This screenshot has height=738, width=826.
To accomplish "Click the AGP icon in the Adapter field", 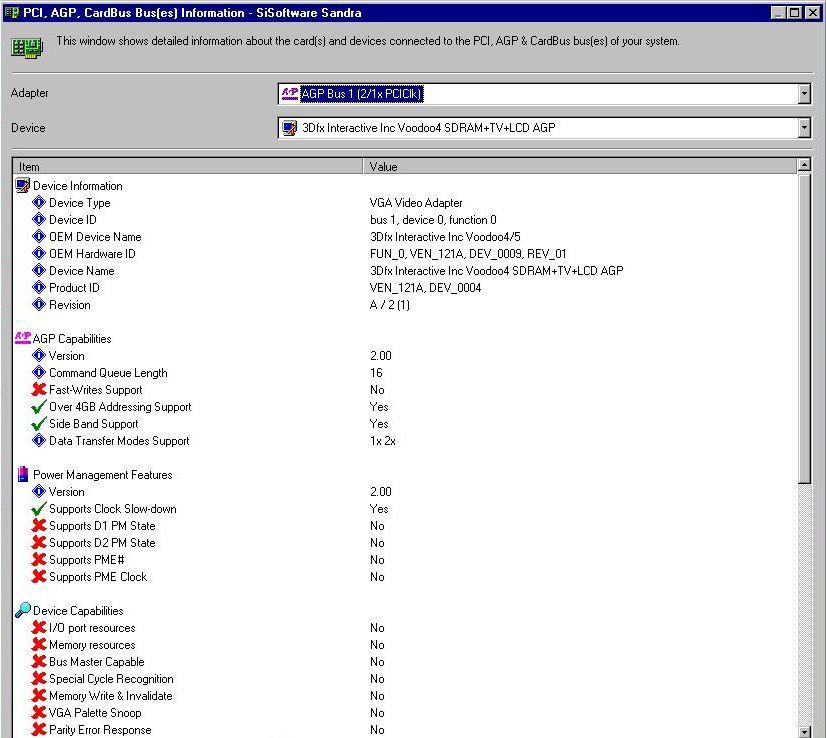I will point(290,94).
